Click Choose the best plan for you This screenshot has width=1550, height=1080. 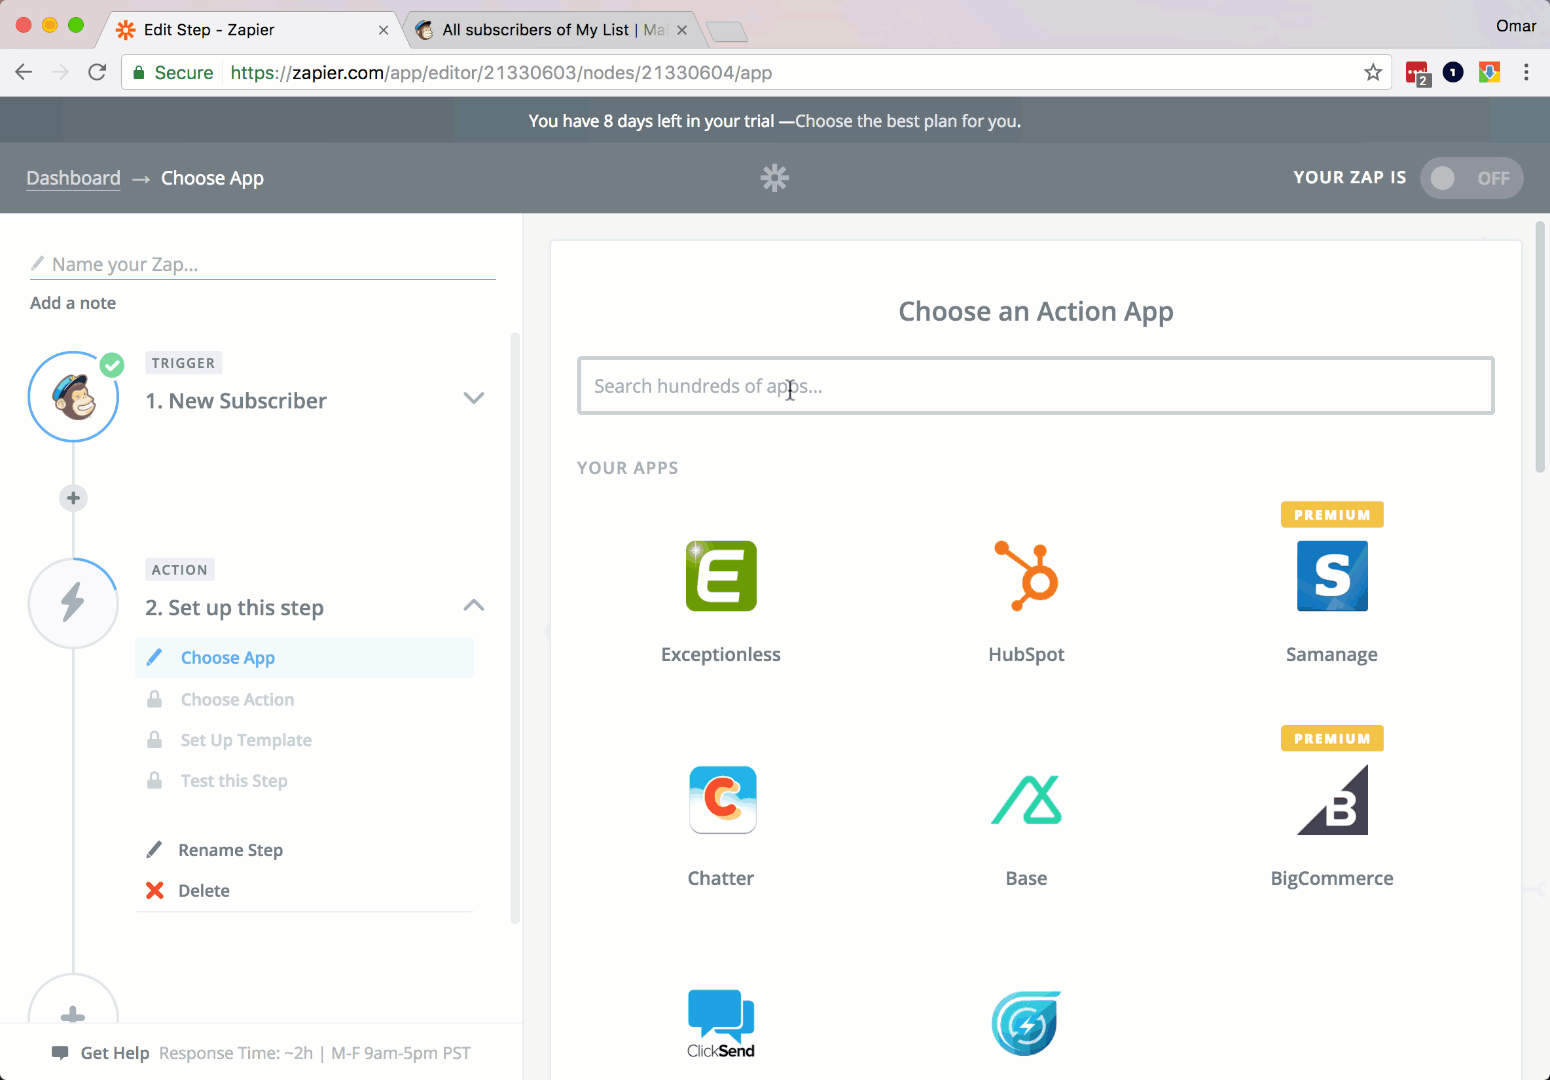point(908,121)
